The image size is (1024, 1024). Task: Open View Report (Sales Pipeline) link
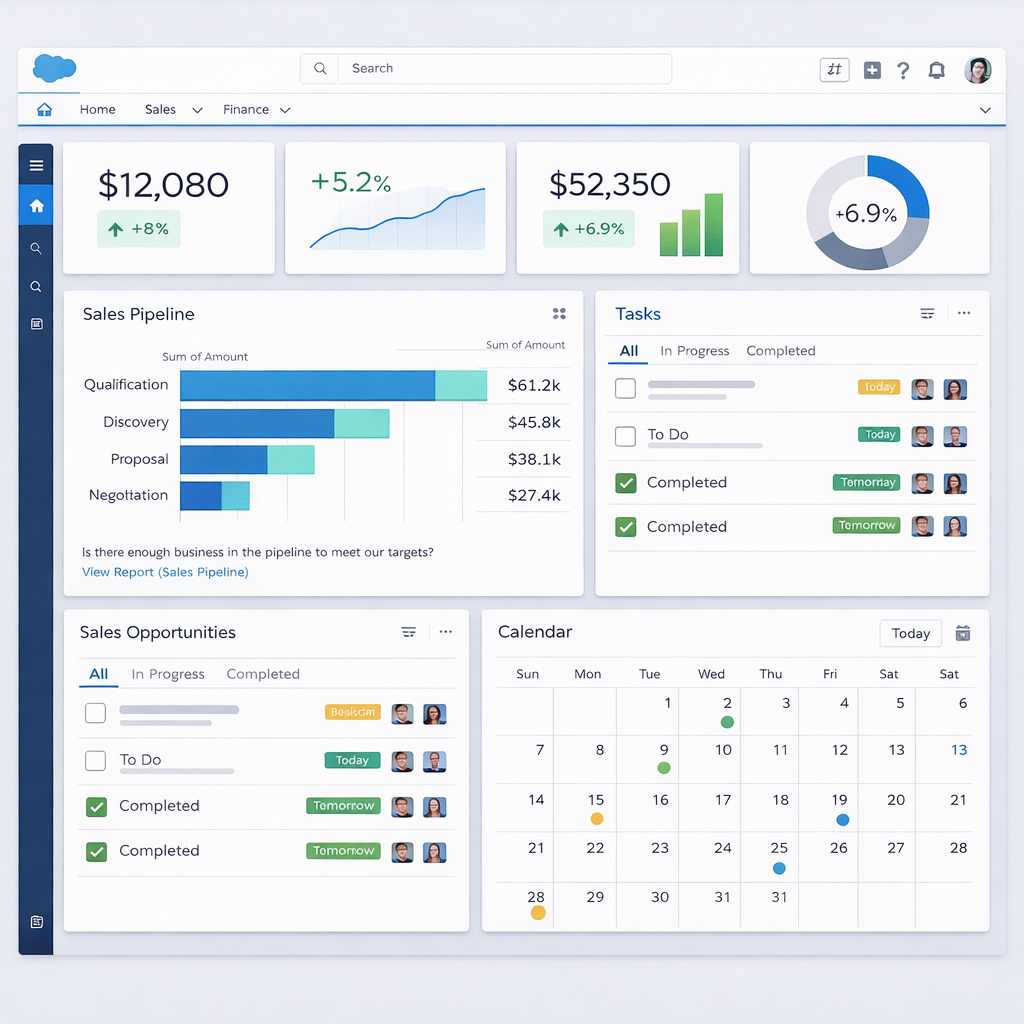click(165, 572)
